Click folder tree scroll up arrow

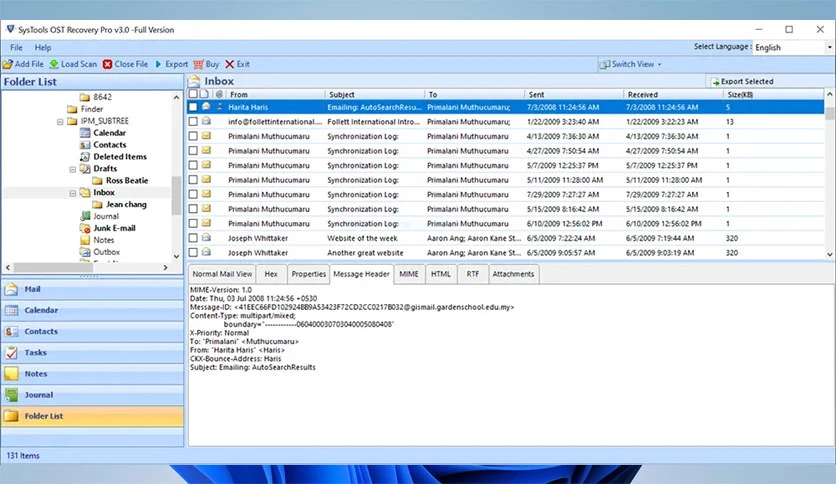pos(176,98)
